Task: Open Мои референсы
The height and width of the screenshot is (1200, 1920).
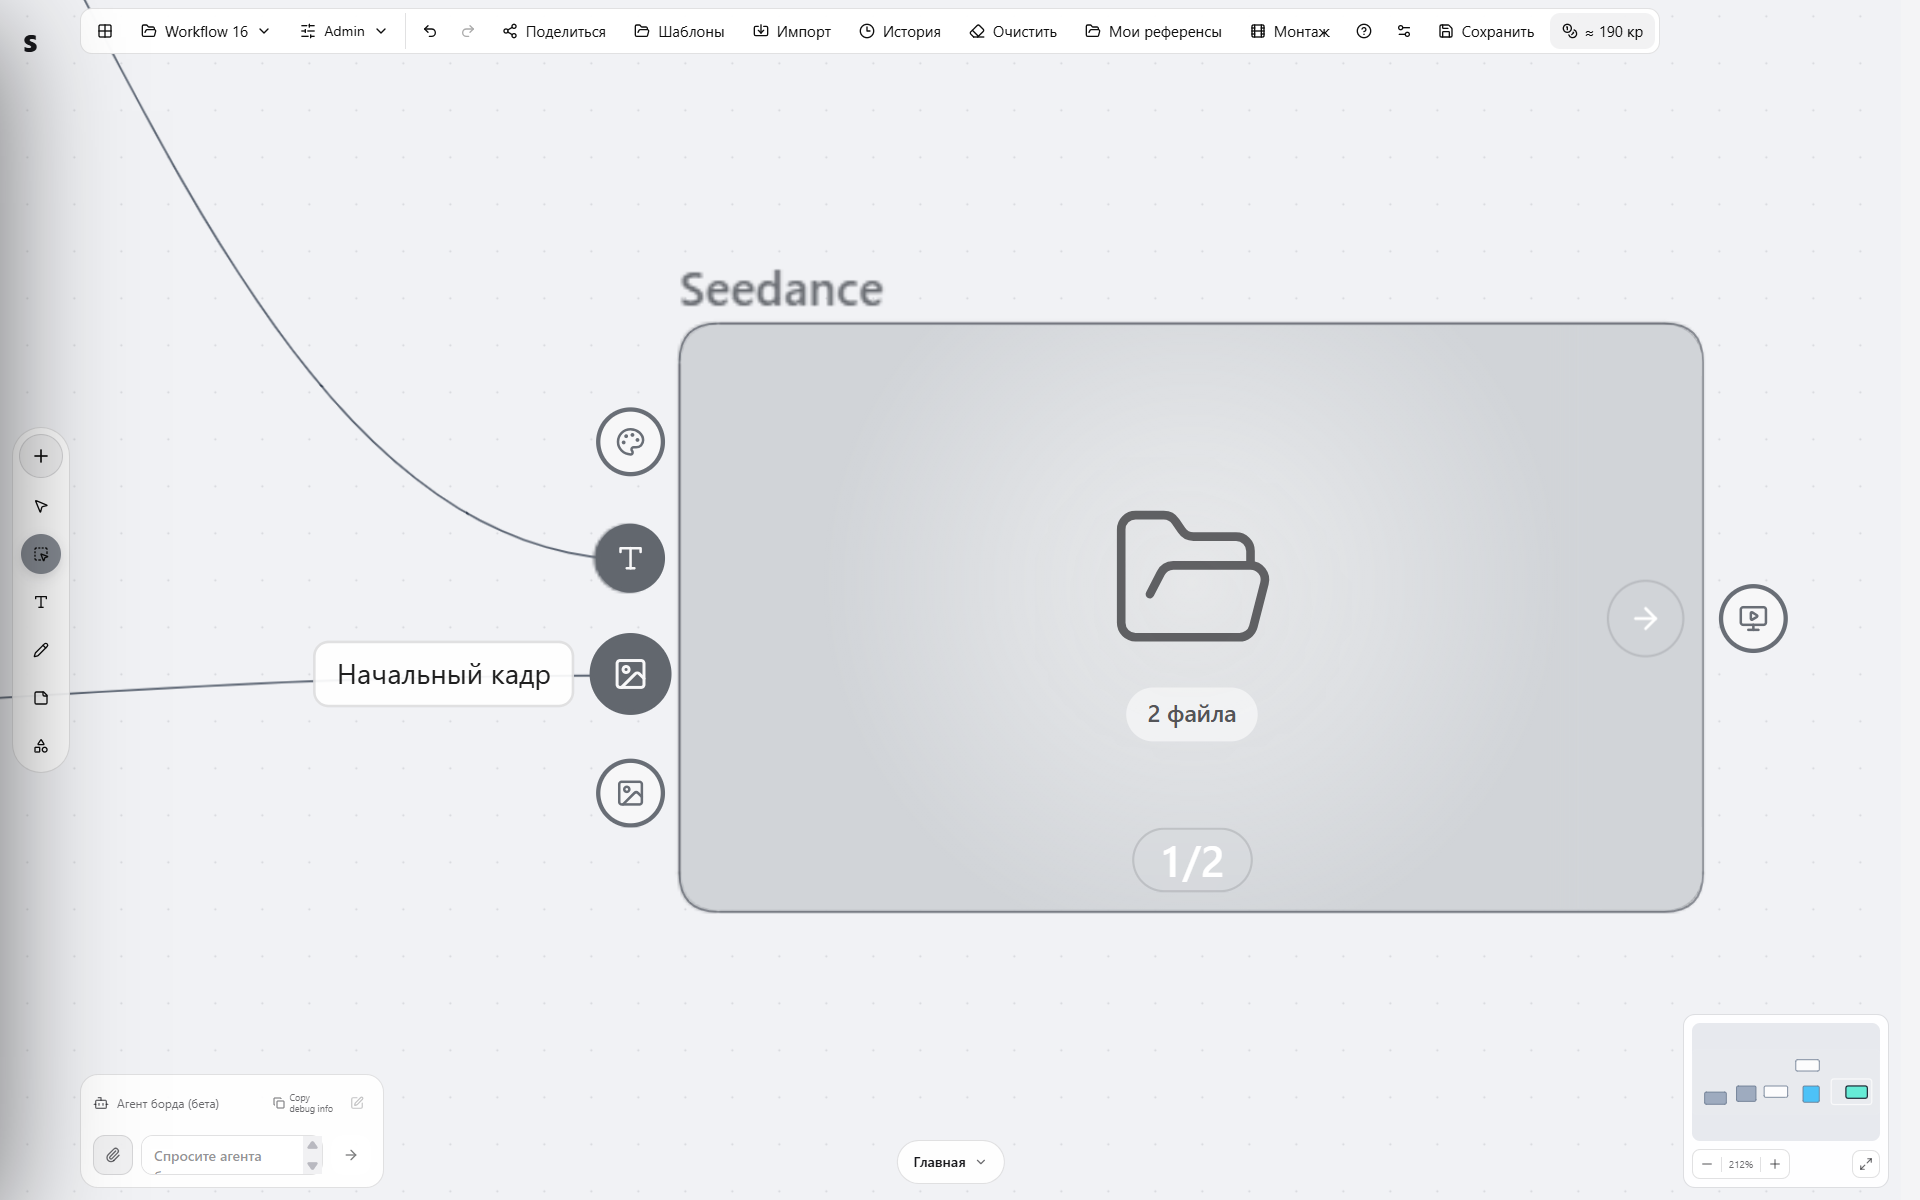Action: [1153, 31]
